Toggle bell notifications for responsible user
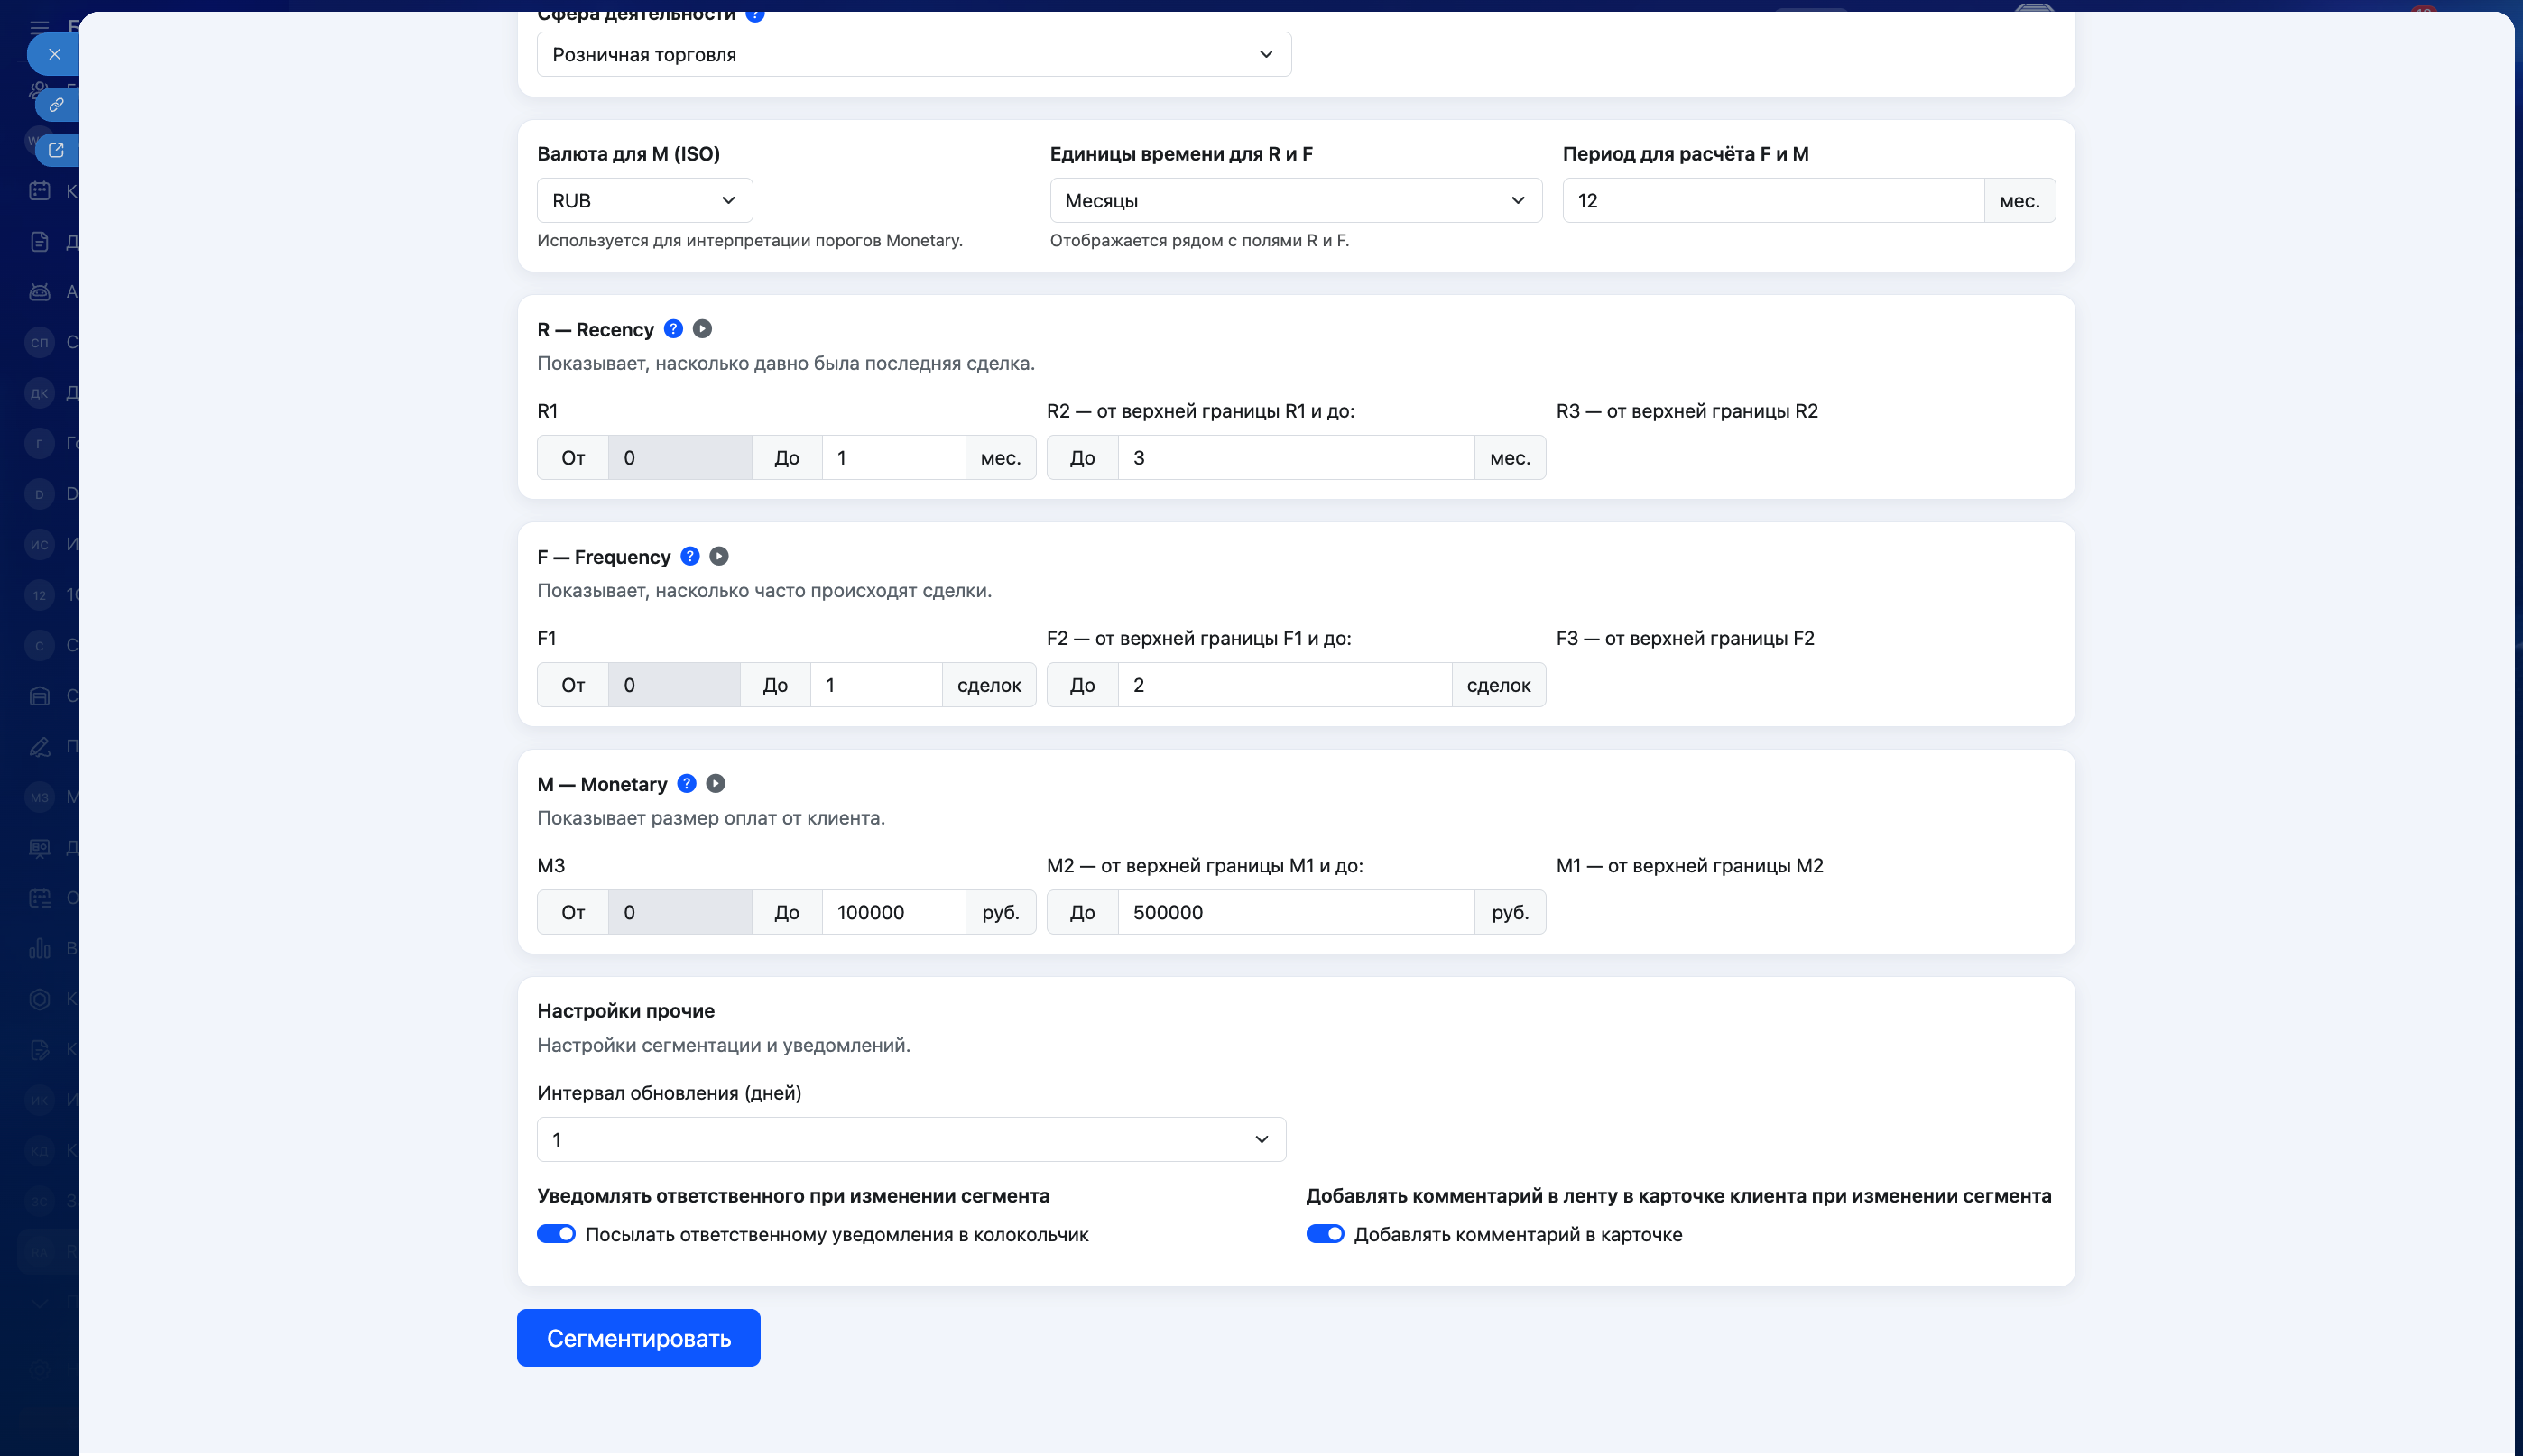This screenshot has width=2523, height=1456. pyautogui.click(x=556, y=1234)
